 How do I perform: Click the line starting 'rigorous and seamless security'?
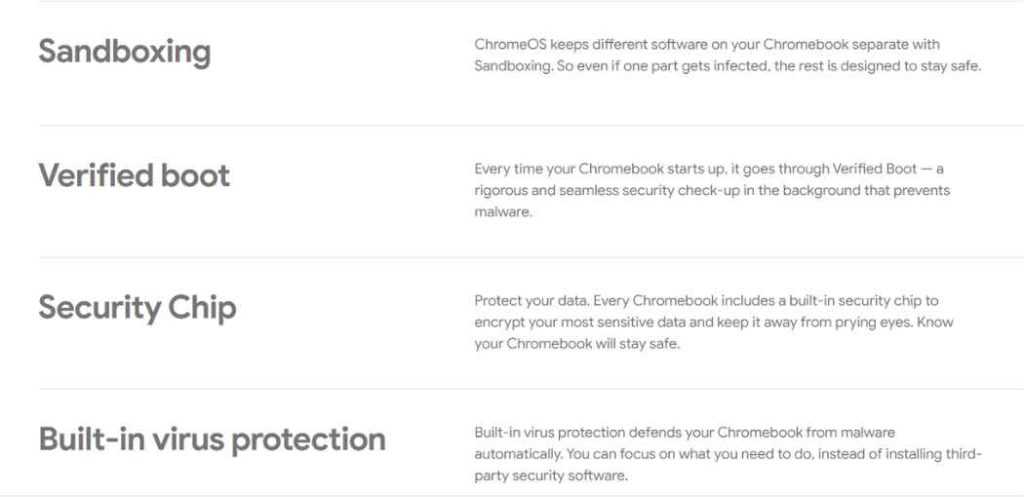click(x=712, y=191)
